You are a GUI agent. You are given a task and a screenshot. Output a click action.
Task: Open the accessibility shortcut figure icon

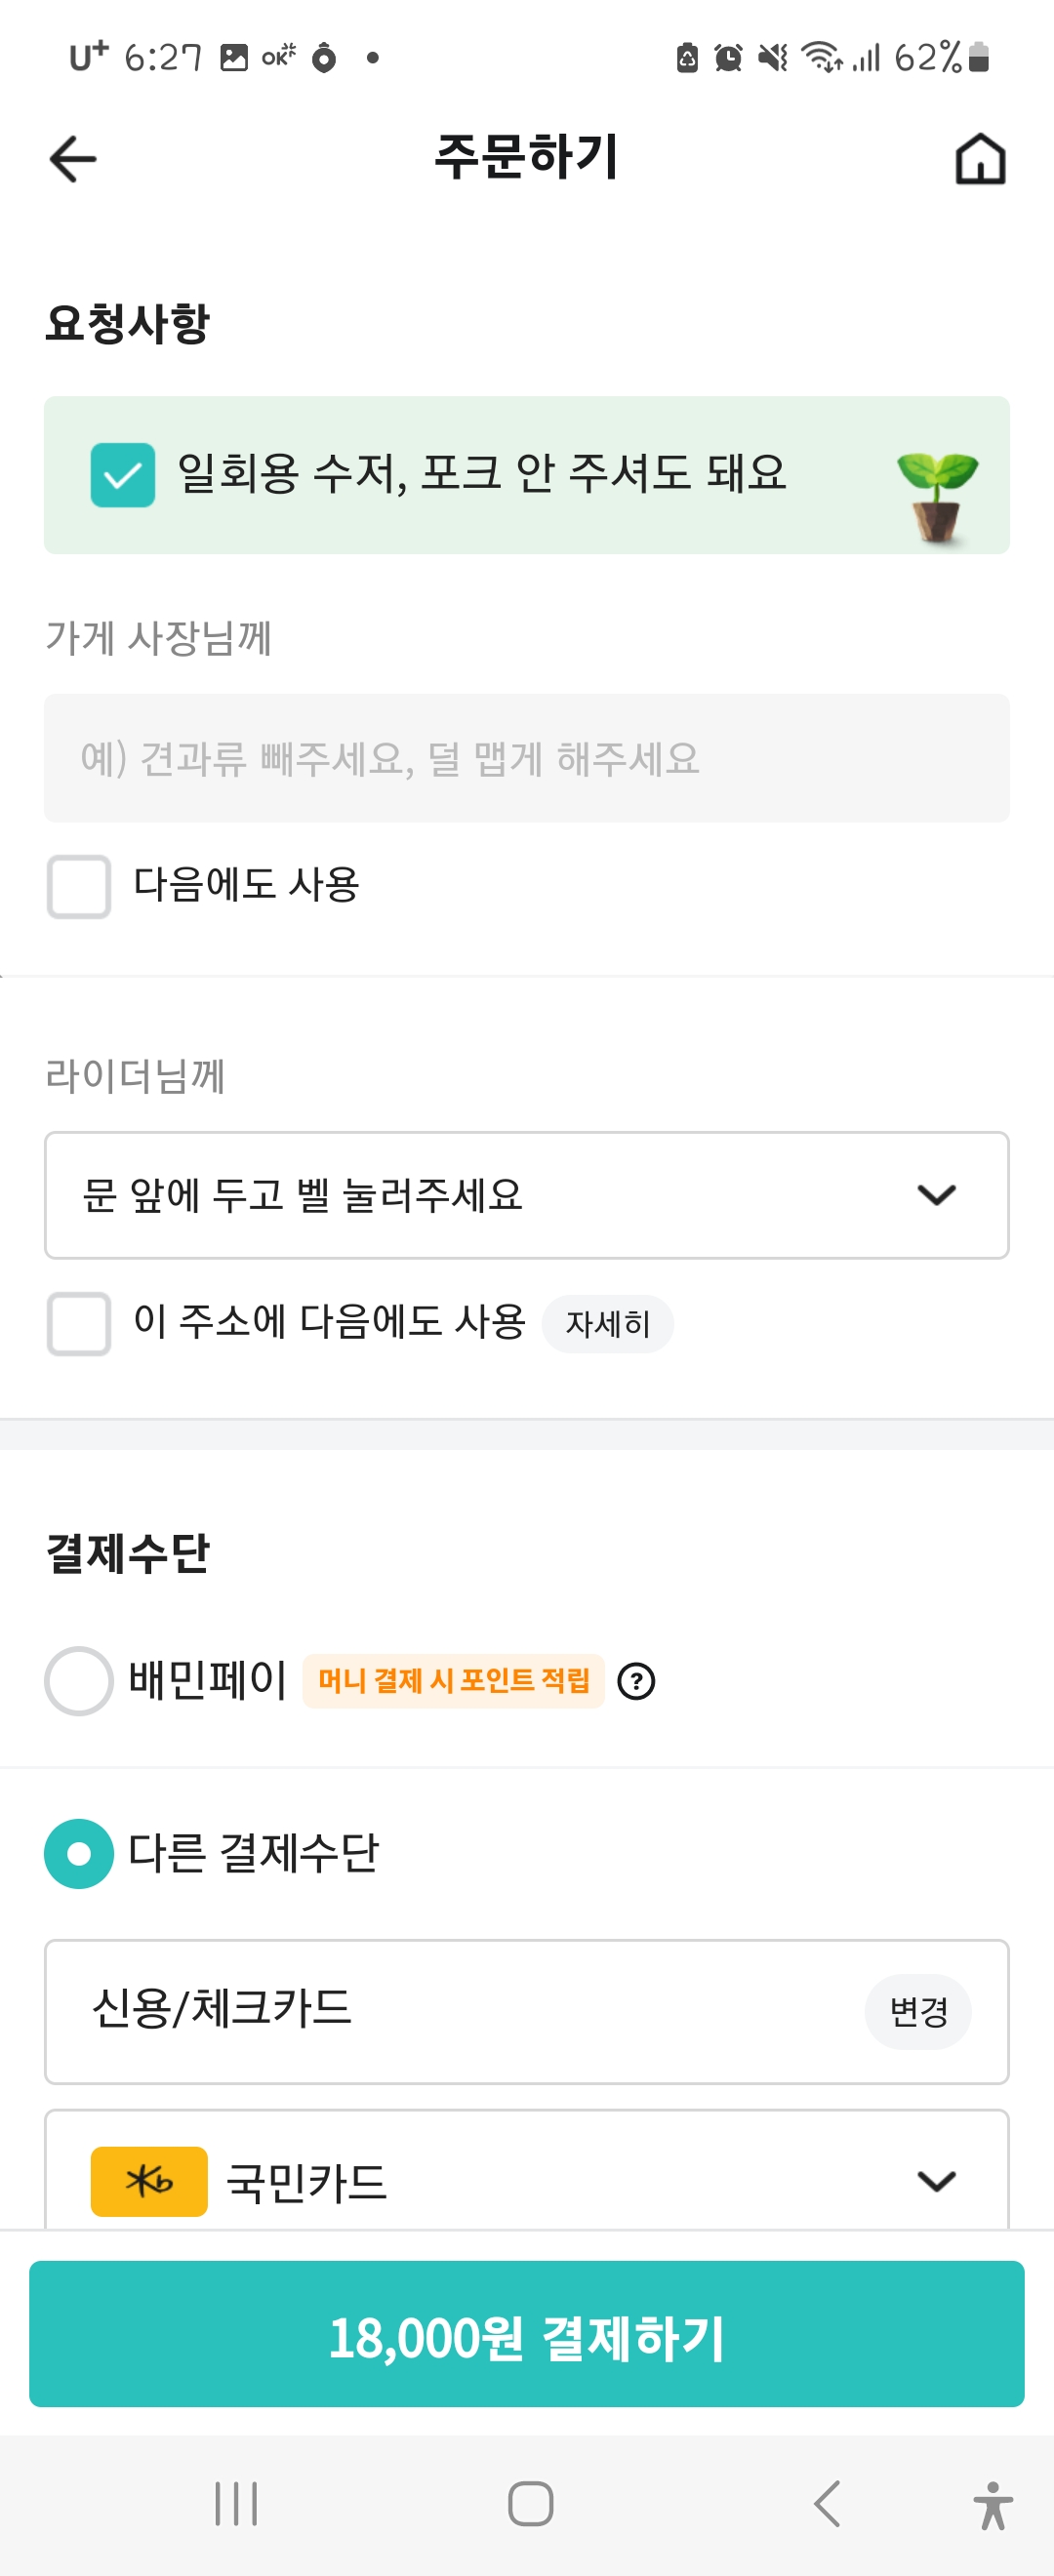(x=992, y=2505)
